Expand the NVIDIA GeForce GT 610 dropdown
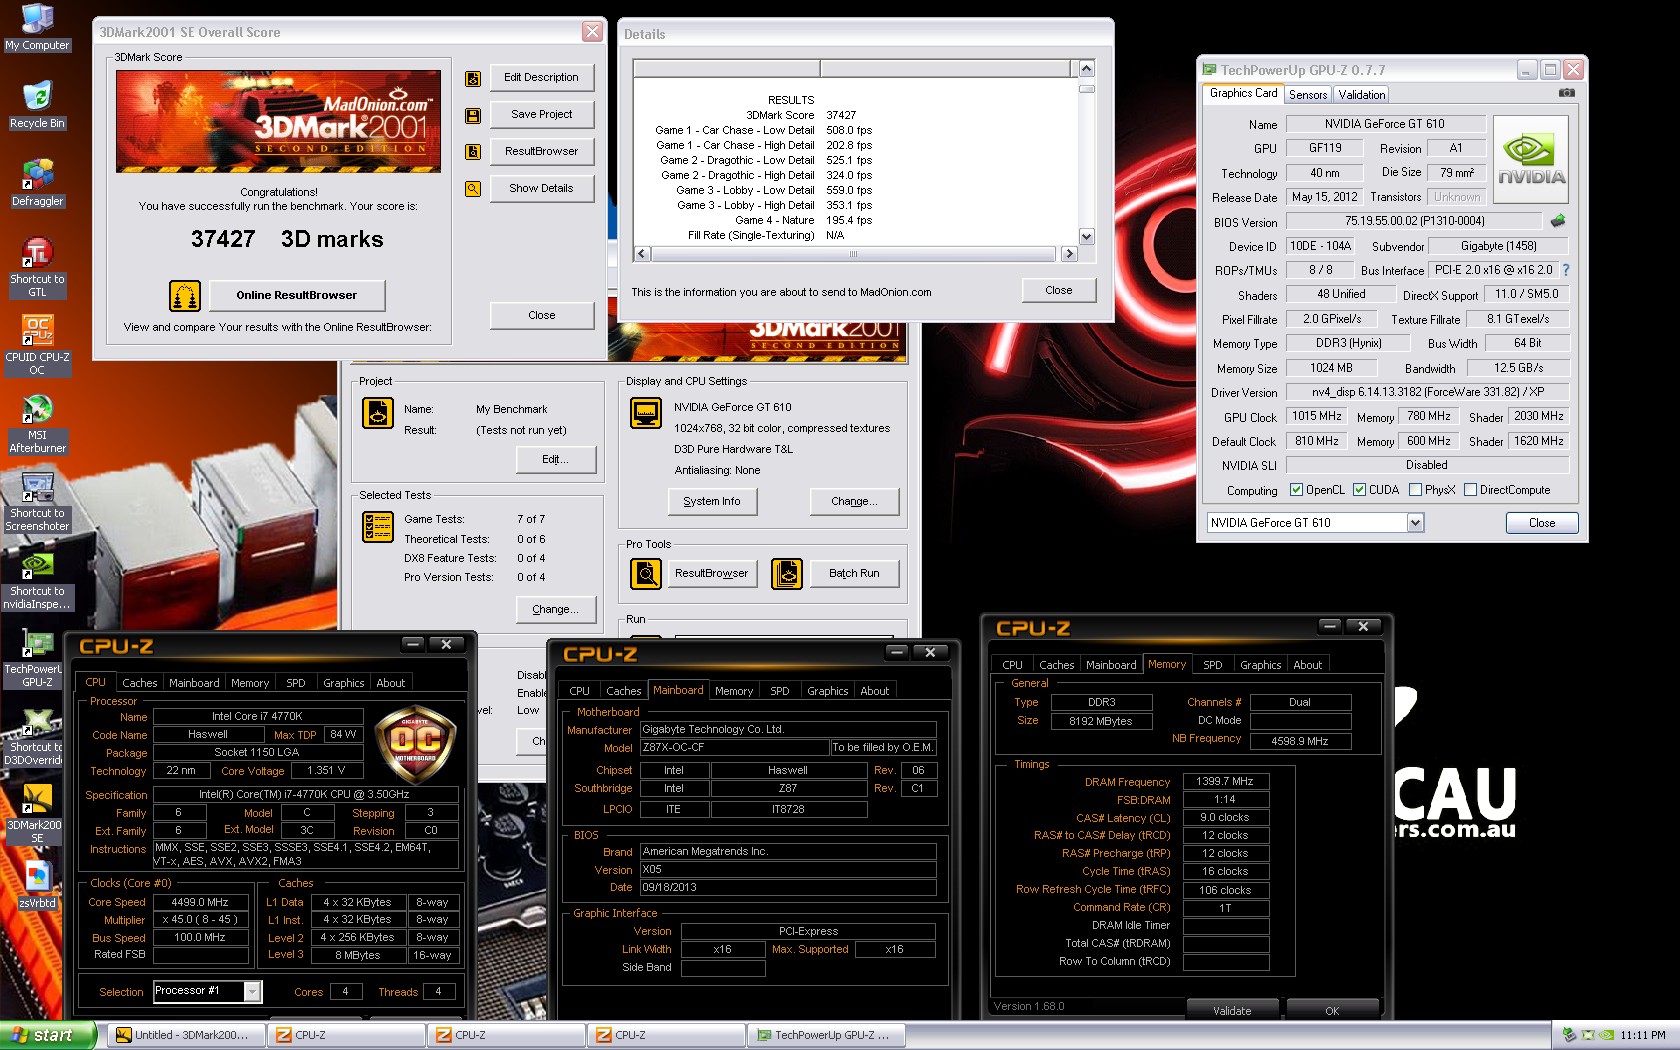Viewport: 1680px width, 1050px height. click(1415, 522)
